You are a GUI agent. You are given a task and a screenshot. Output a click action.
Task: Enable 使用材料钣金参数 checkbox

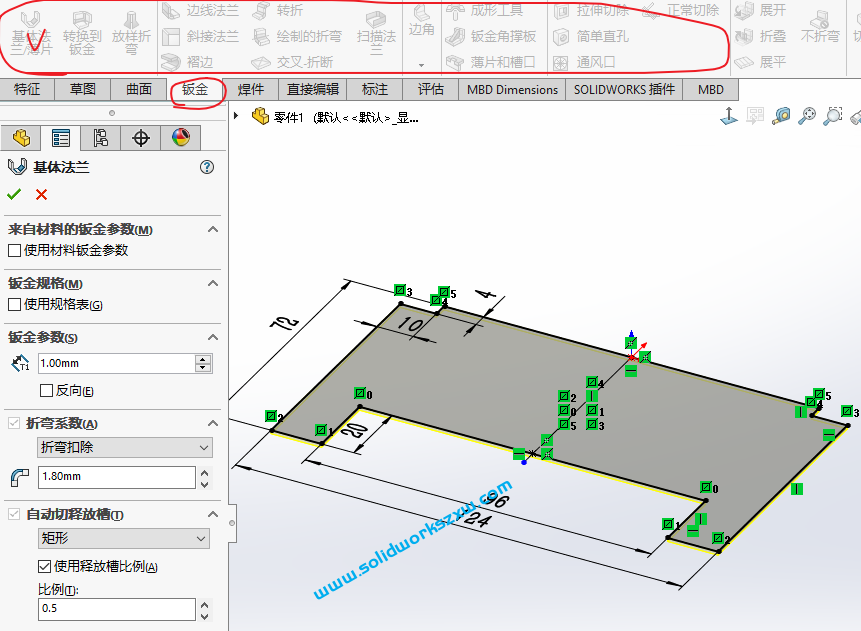point(13,249)
